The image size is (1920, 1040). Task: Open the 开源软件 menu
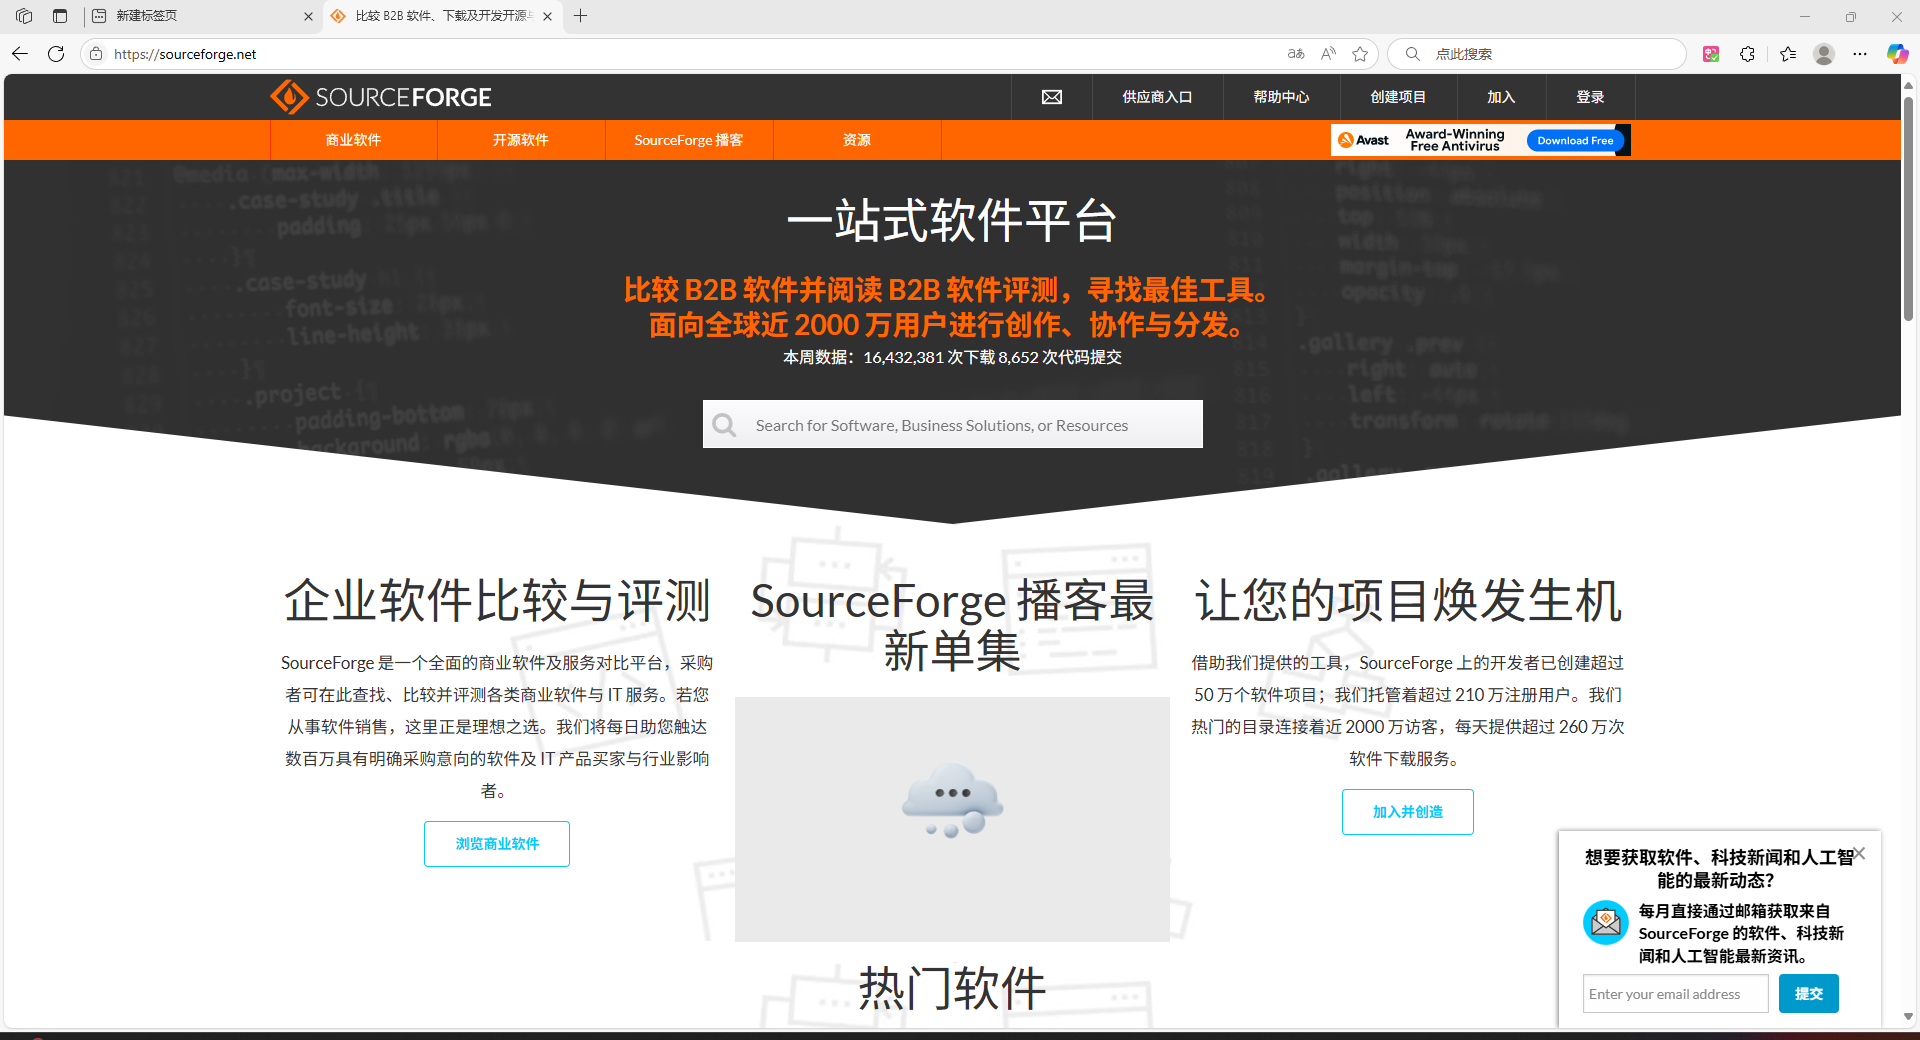coord(520,140)
